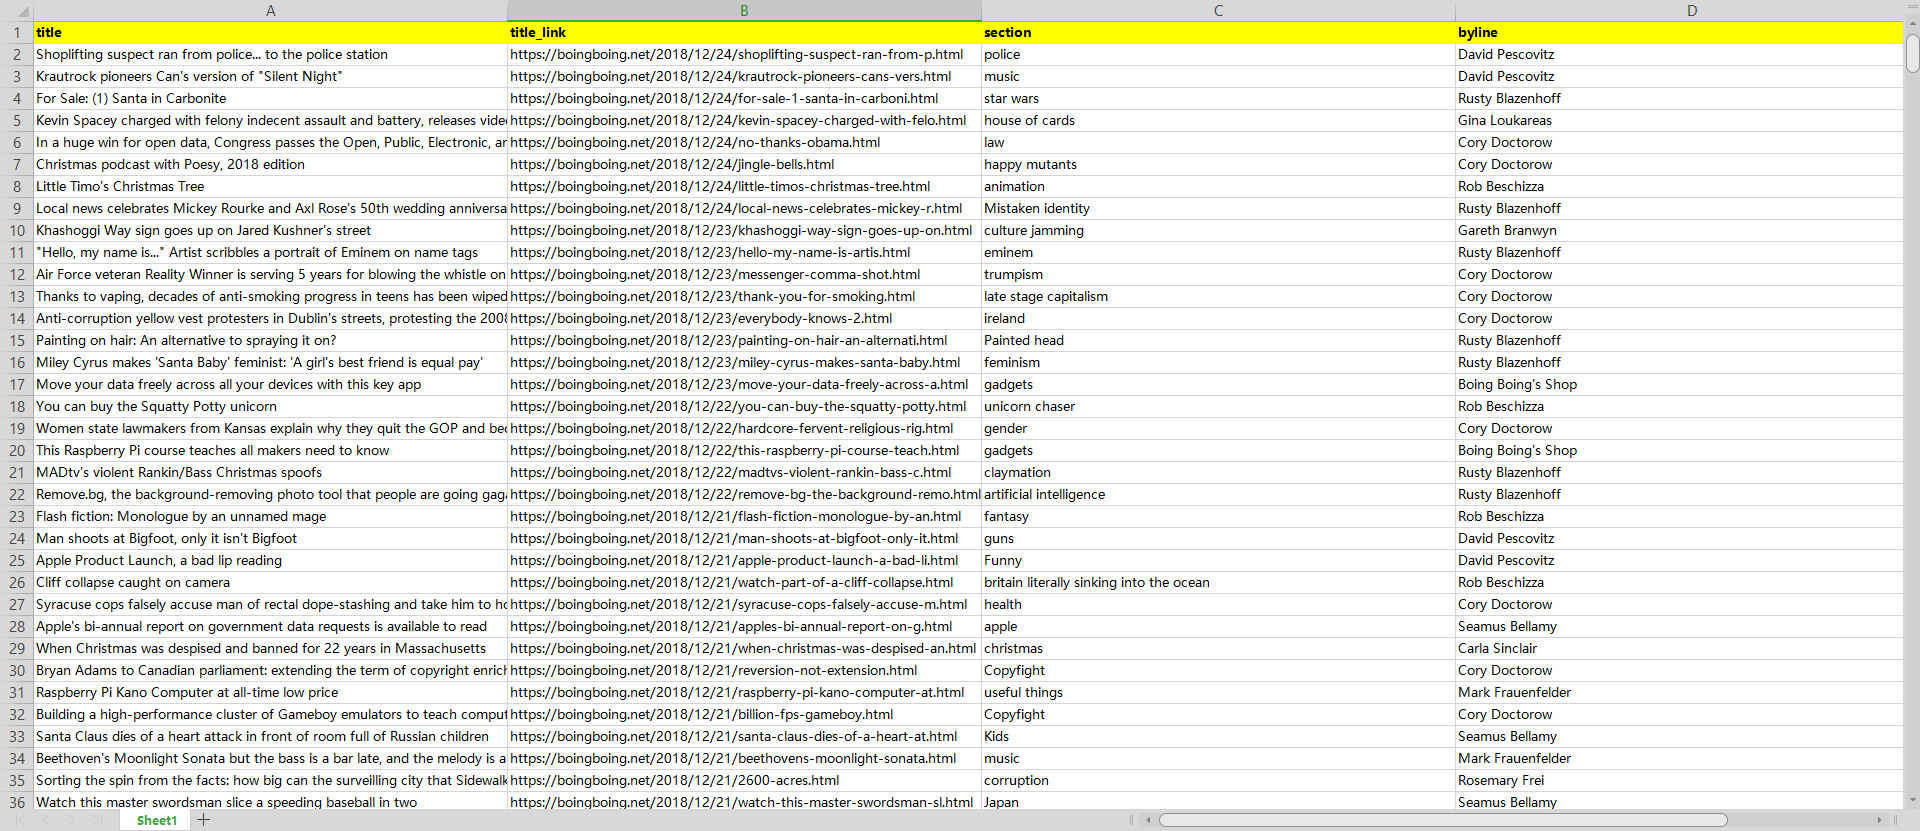Screen dimensions: 1920x831
Task: Click the vertical scrollbar thumb
Action: click(x=1912, y=53)
